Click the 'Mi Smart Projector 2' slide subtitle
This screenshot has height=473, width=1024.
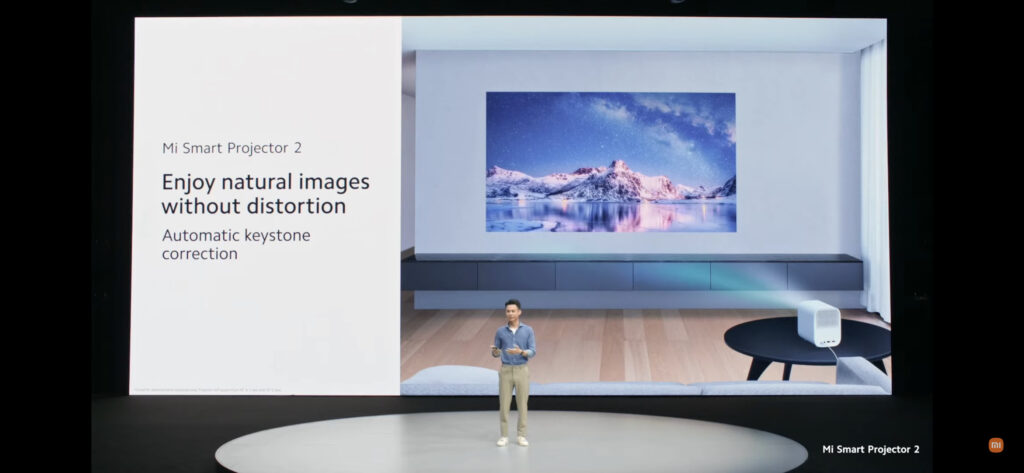point(232,148)
